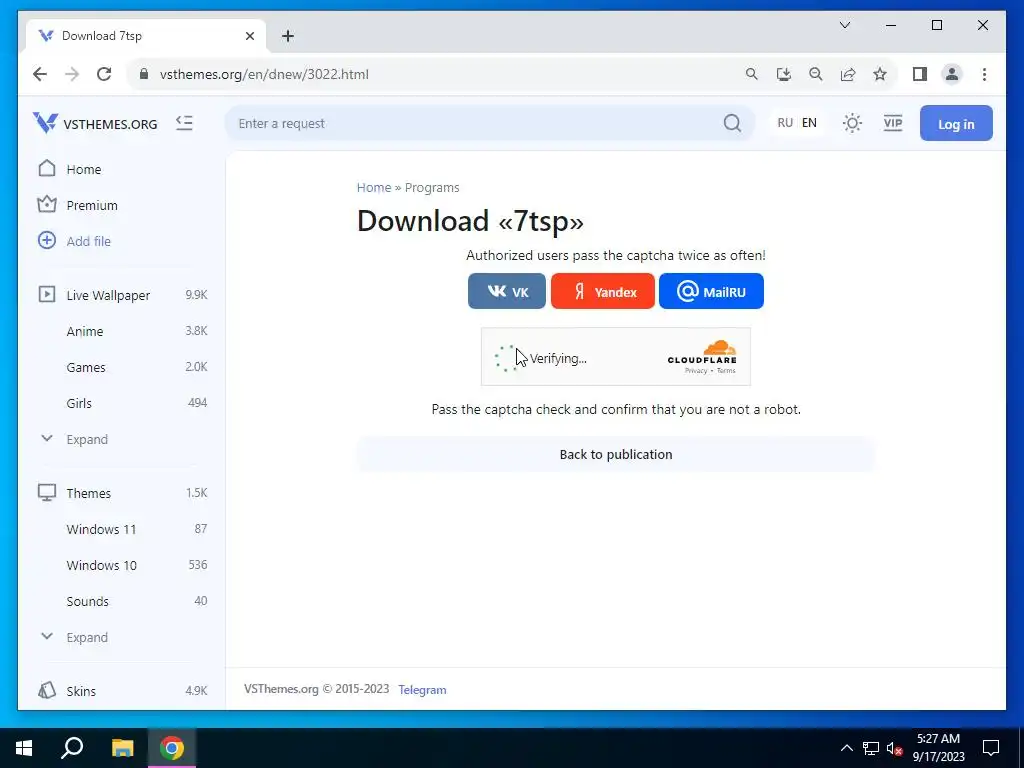Image resolution: width=1024 pixels, height=768 pixels.
Task: Close the Download 7tsp tab
Action: [x=249, y=36]
